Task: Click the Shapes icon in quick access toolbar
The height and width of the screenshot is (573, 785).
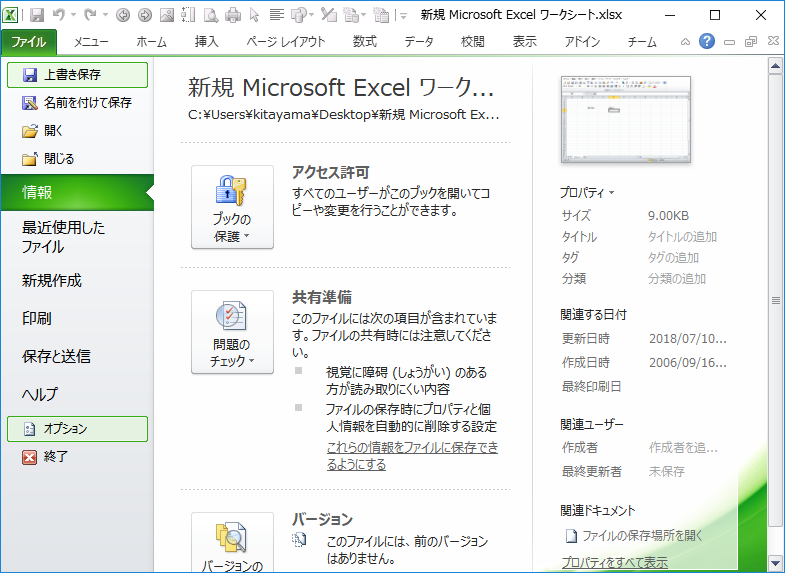Action: coord(299,16)
